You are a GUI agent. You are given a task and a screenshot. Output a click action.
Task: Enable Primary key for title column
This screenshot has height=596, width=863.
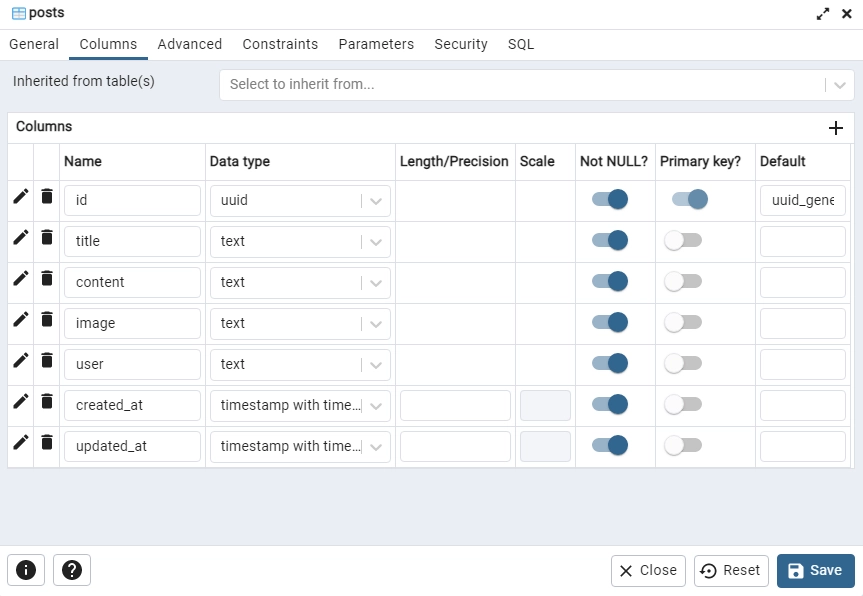point(683,240)
